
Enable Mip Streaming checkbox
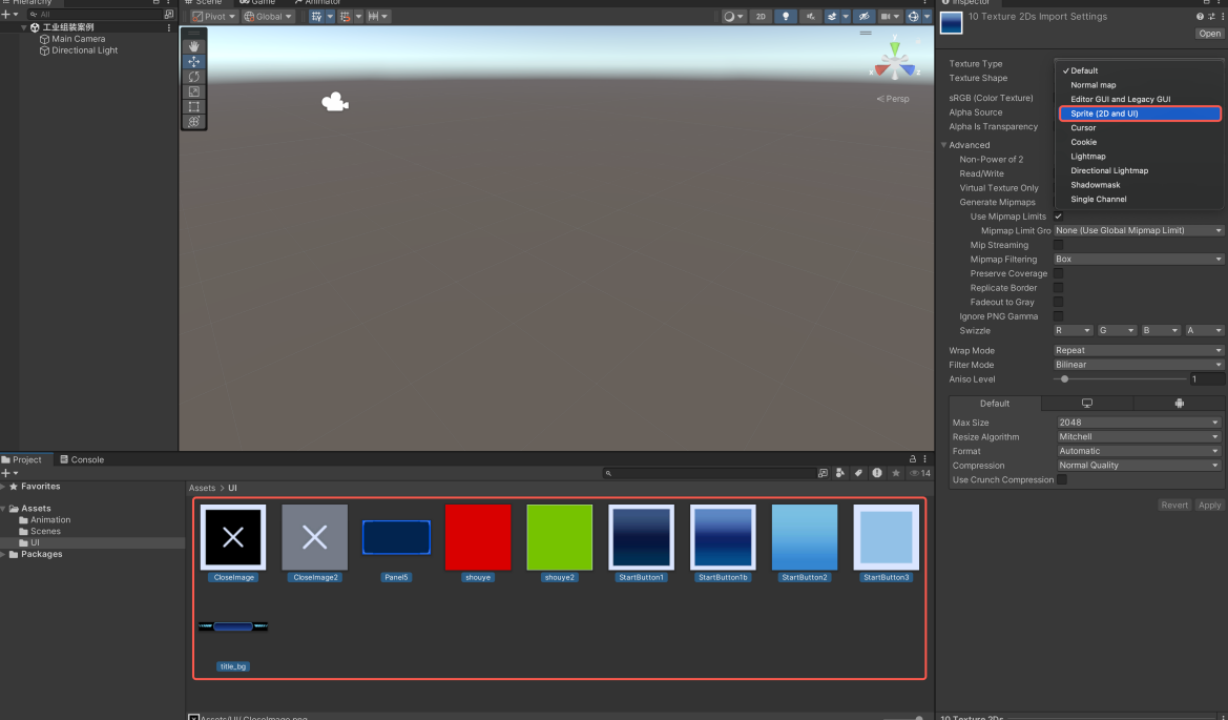point(1058,245)
